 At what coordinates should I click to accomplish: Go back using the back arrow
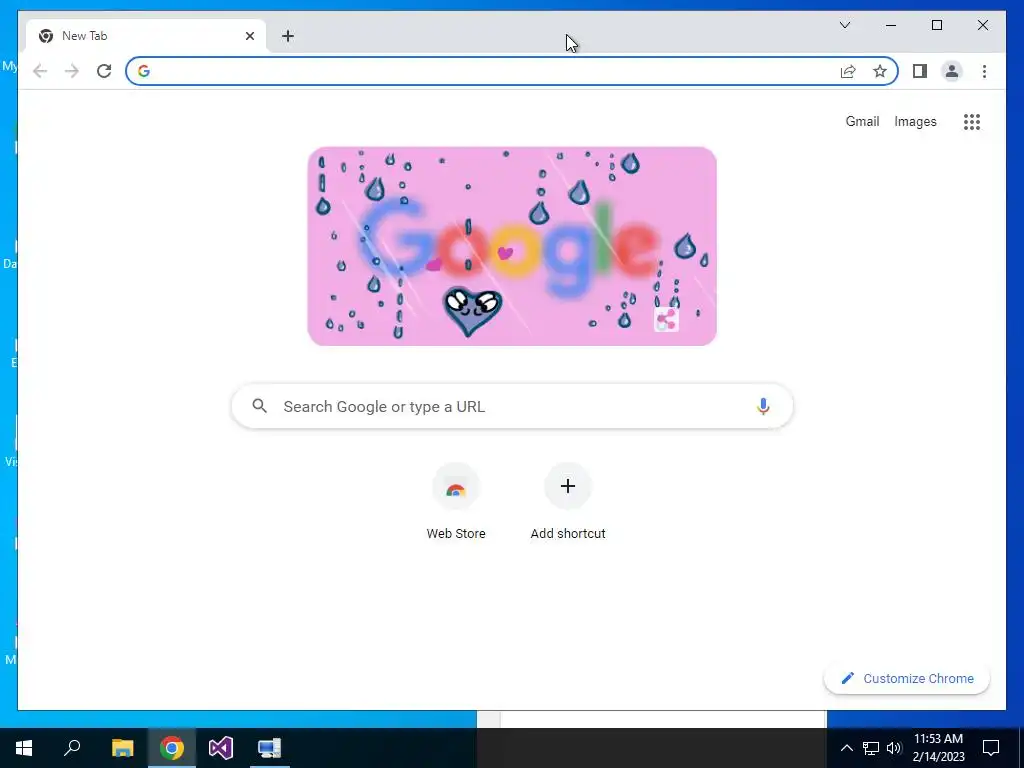click(40, 71)
